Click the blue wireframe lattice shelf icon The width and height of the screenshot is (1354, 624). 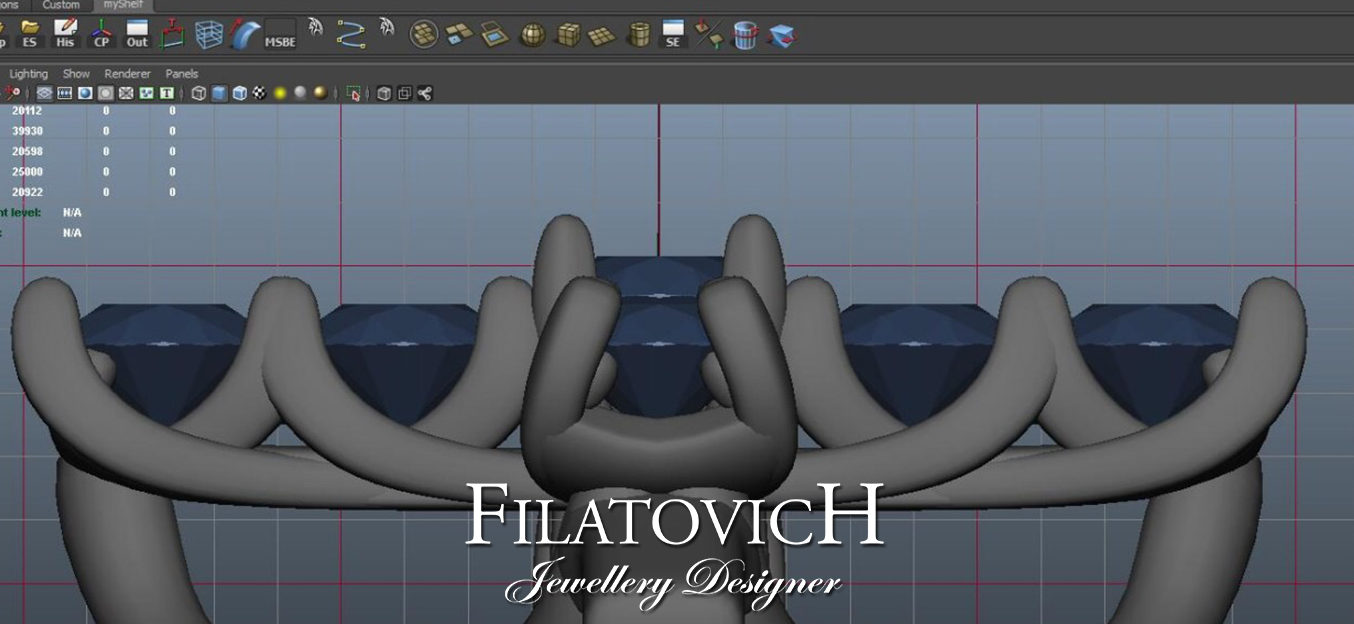click(209, 34)
